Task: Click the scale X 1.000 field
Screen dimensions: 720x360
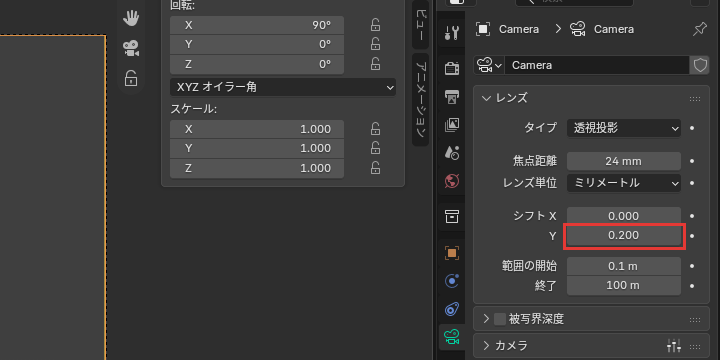Action: click(x=257, y=129)
